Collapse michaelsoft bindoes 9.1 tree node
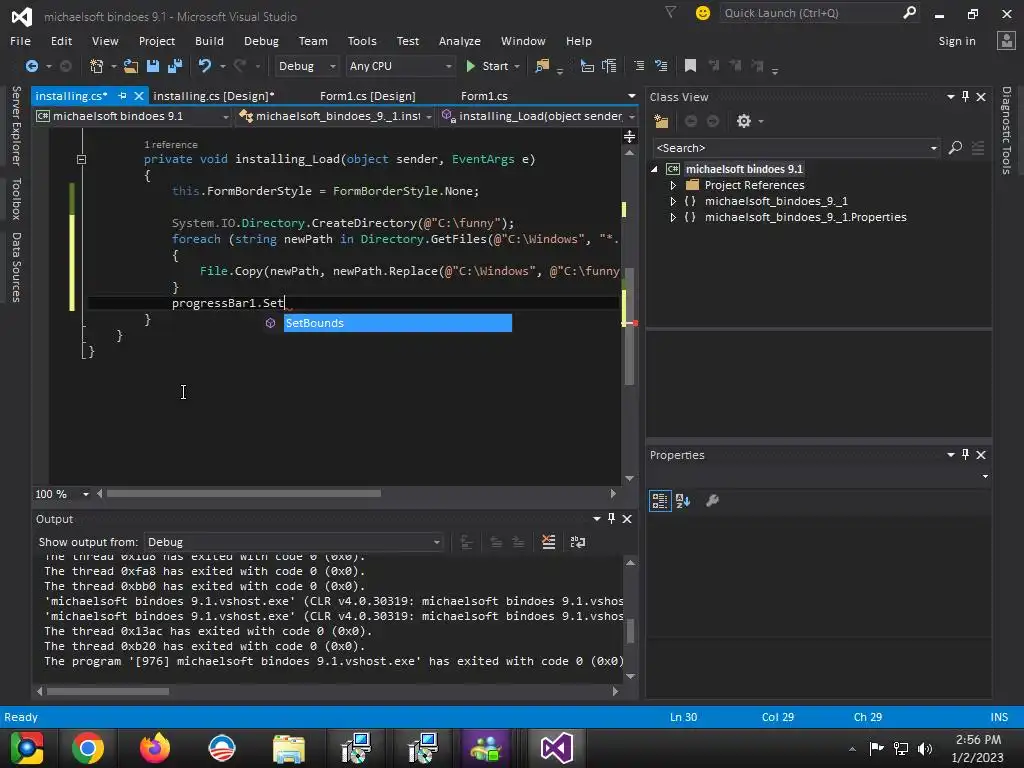 click(x=654, y=169)
